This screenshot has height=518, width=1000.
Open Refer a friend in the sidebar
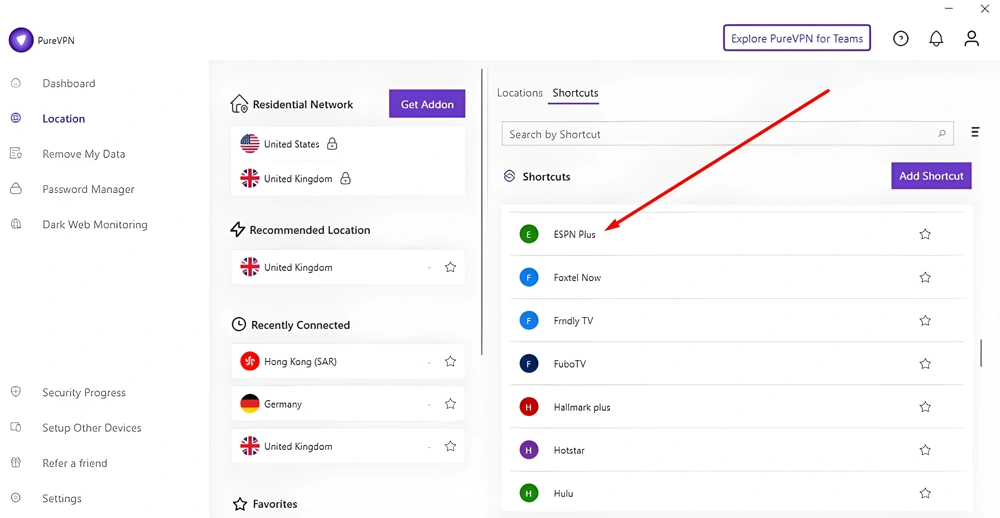(x=75, y=463)
